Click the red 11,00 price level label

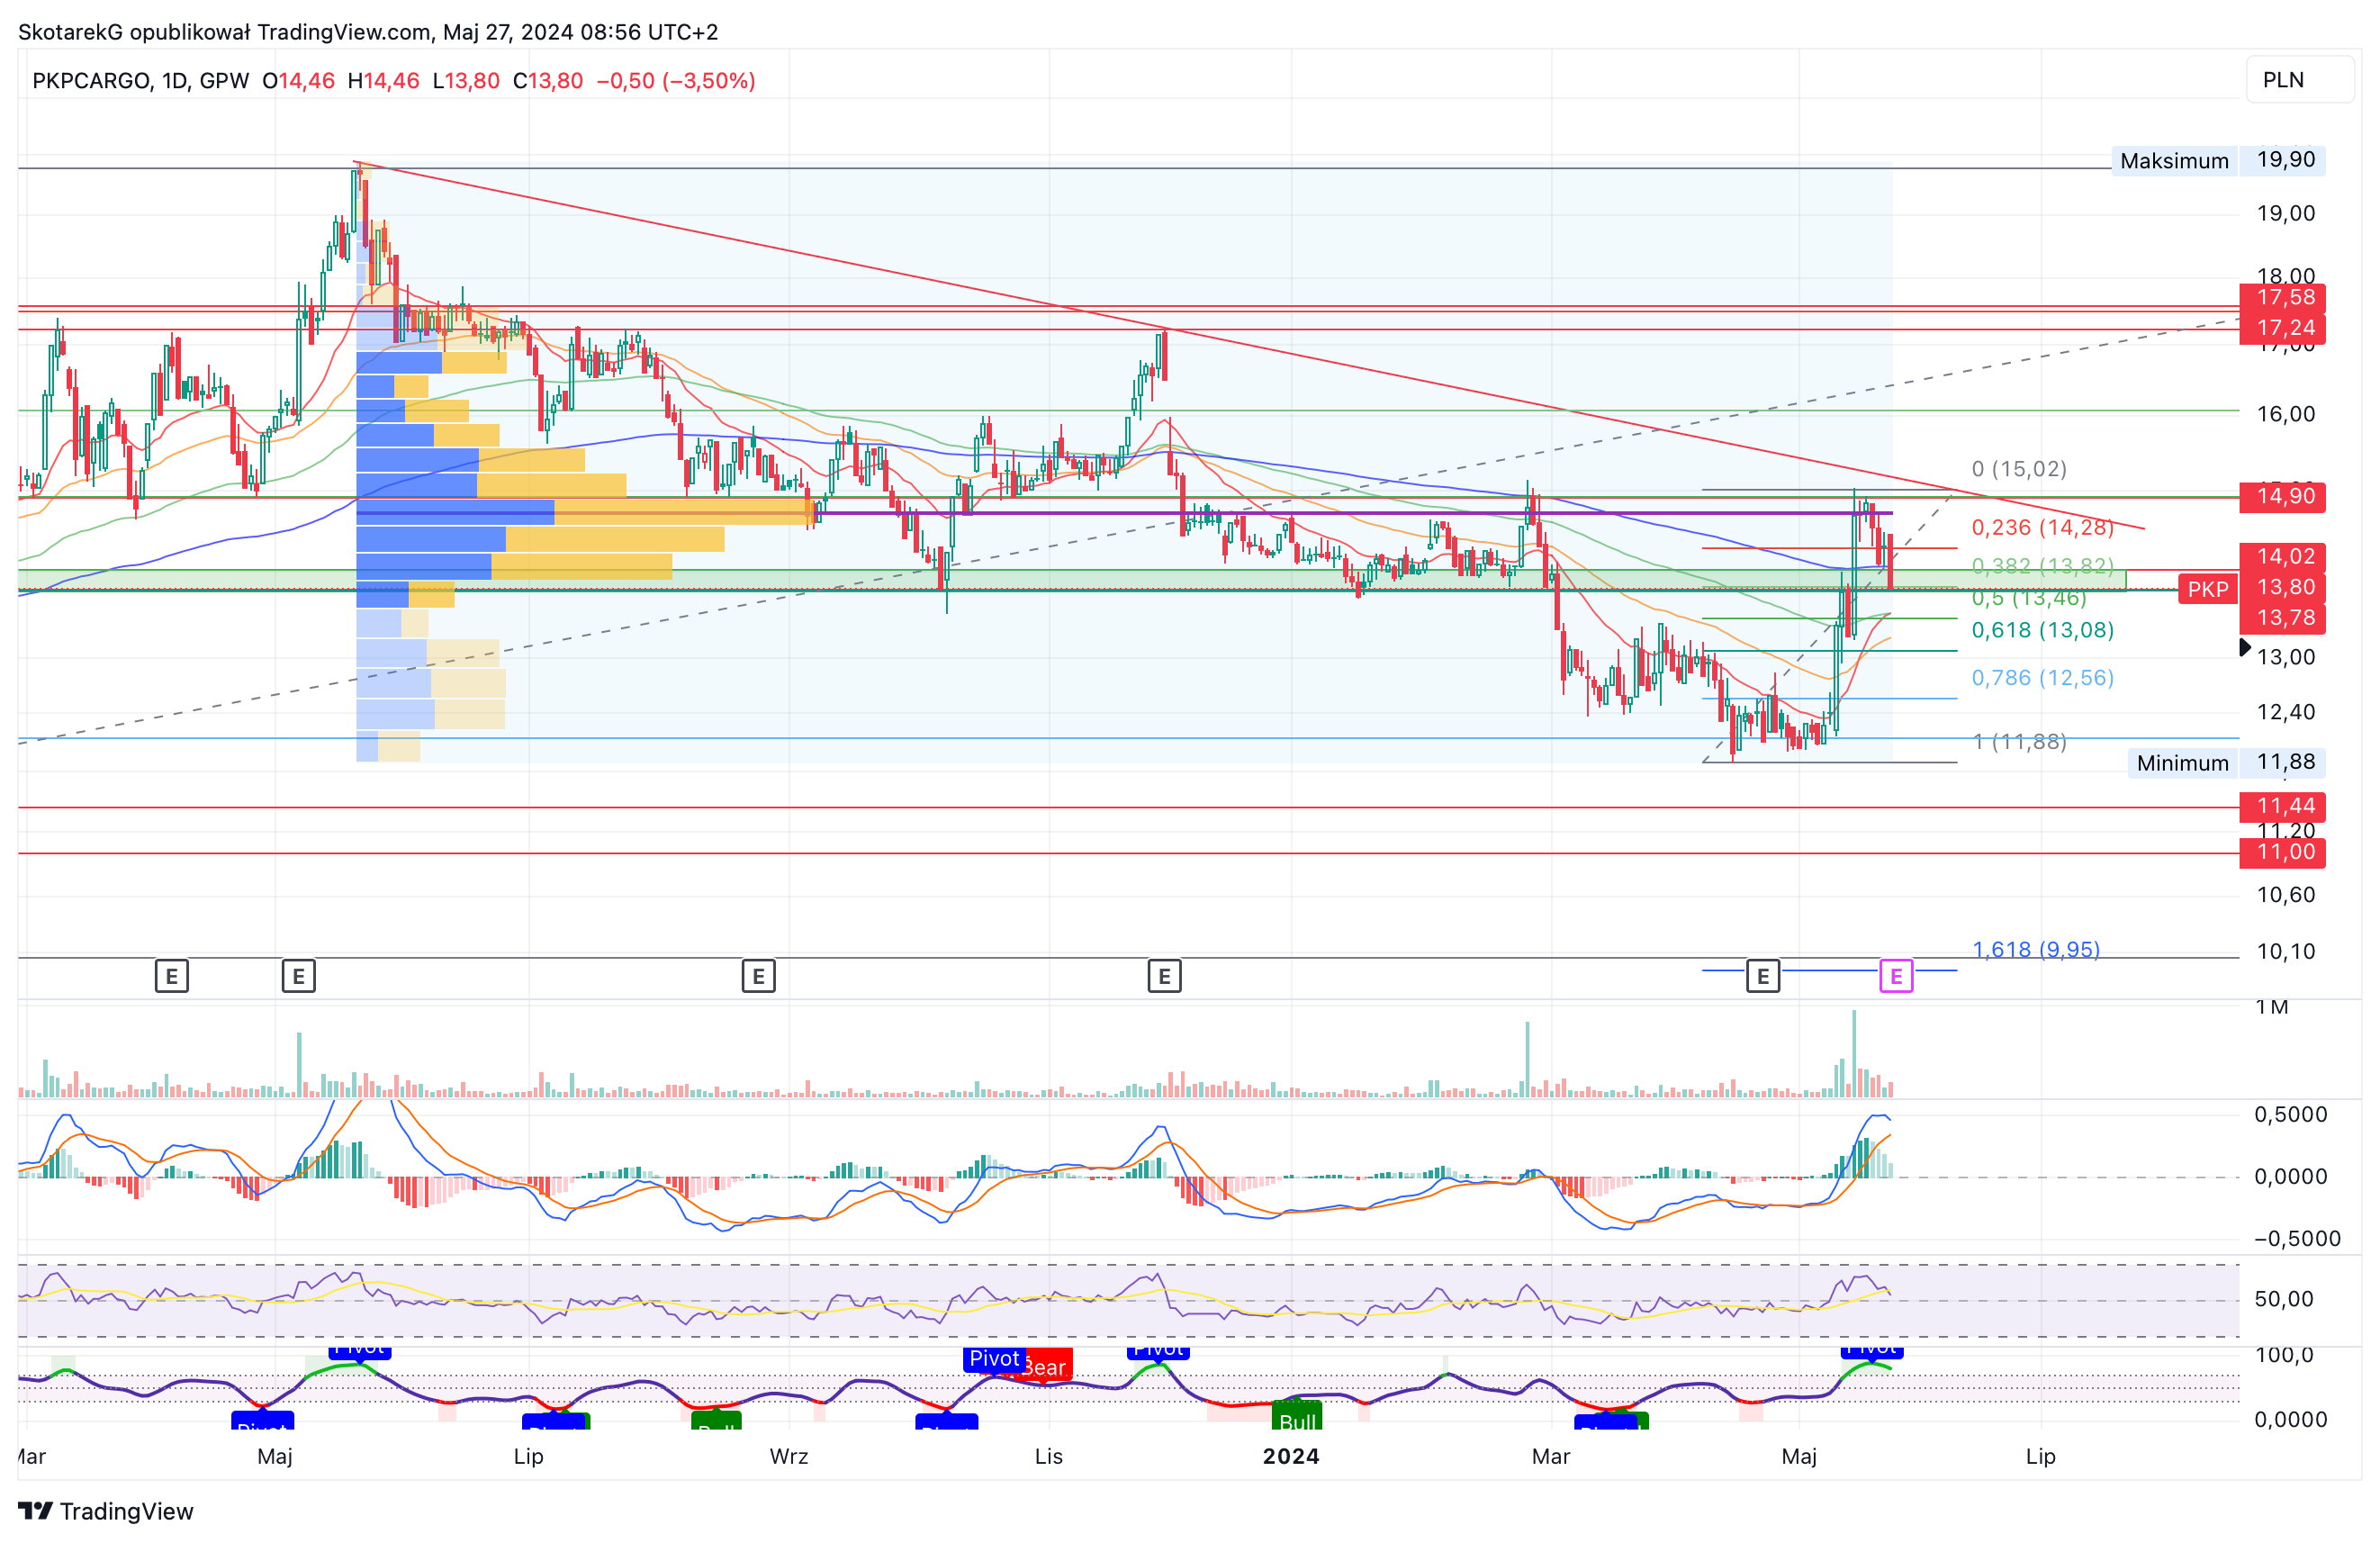(2283, 852)
